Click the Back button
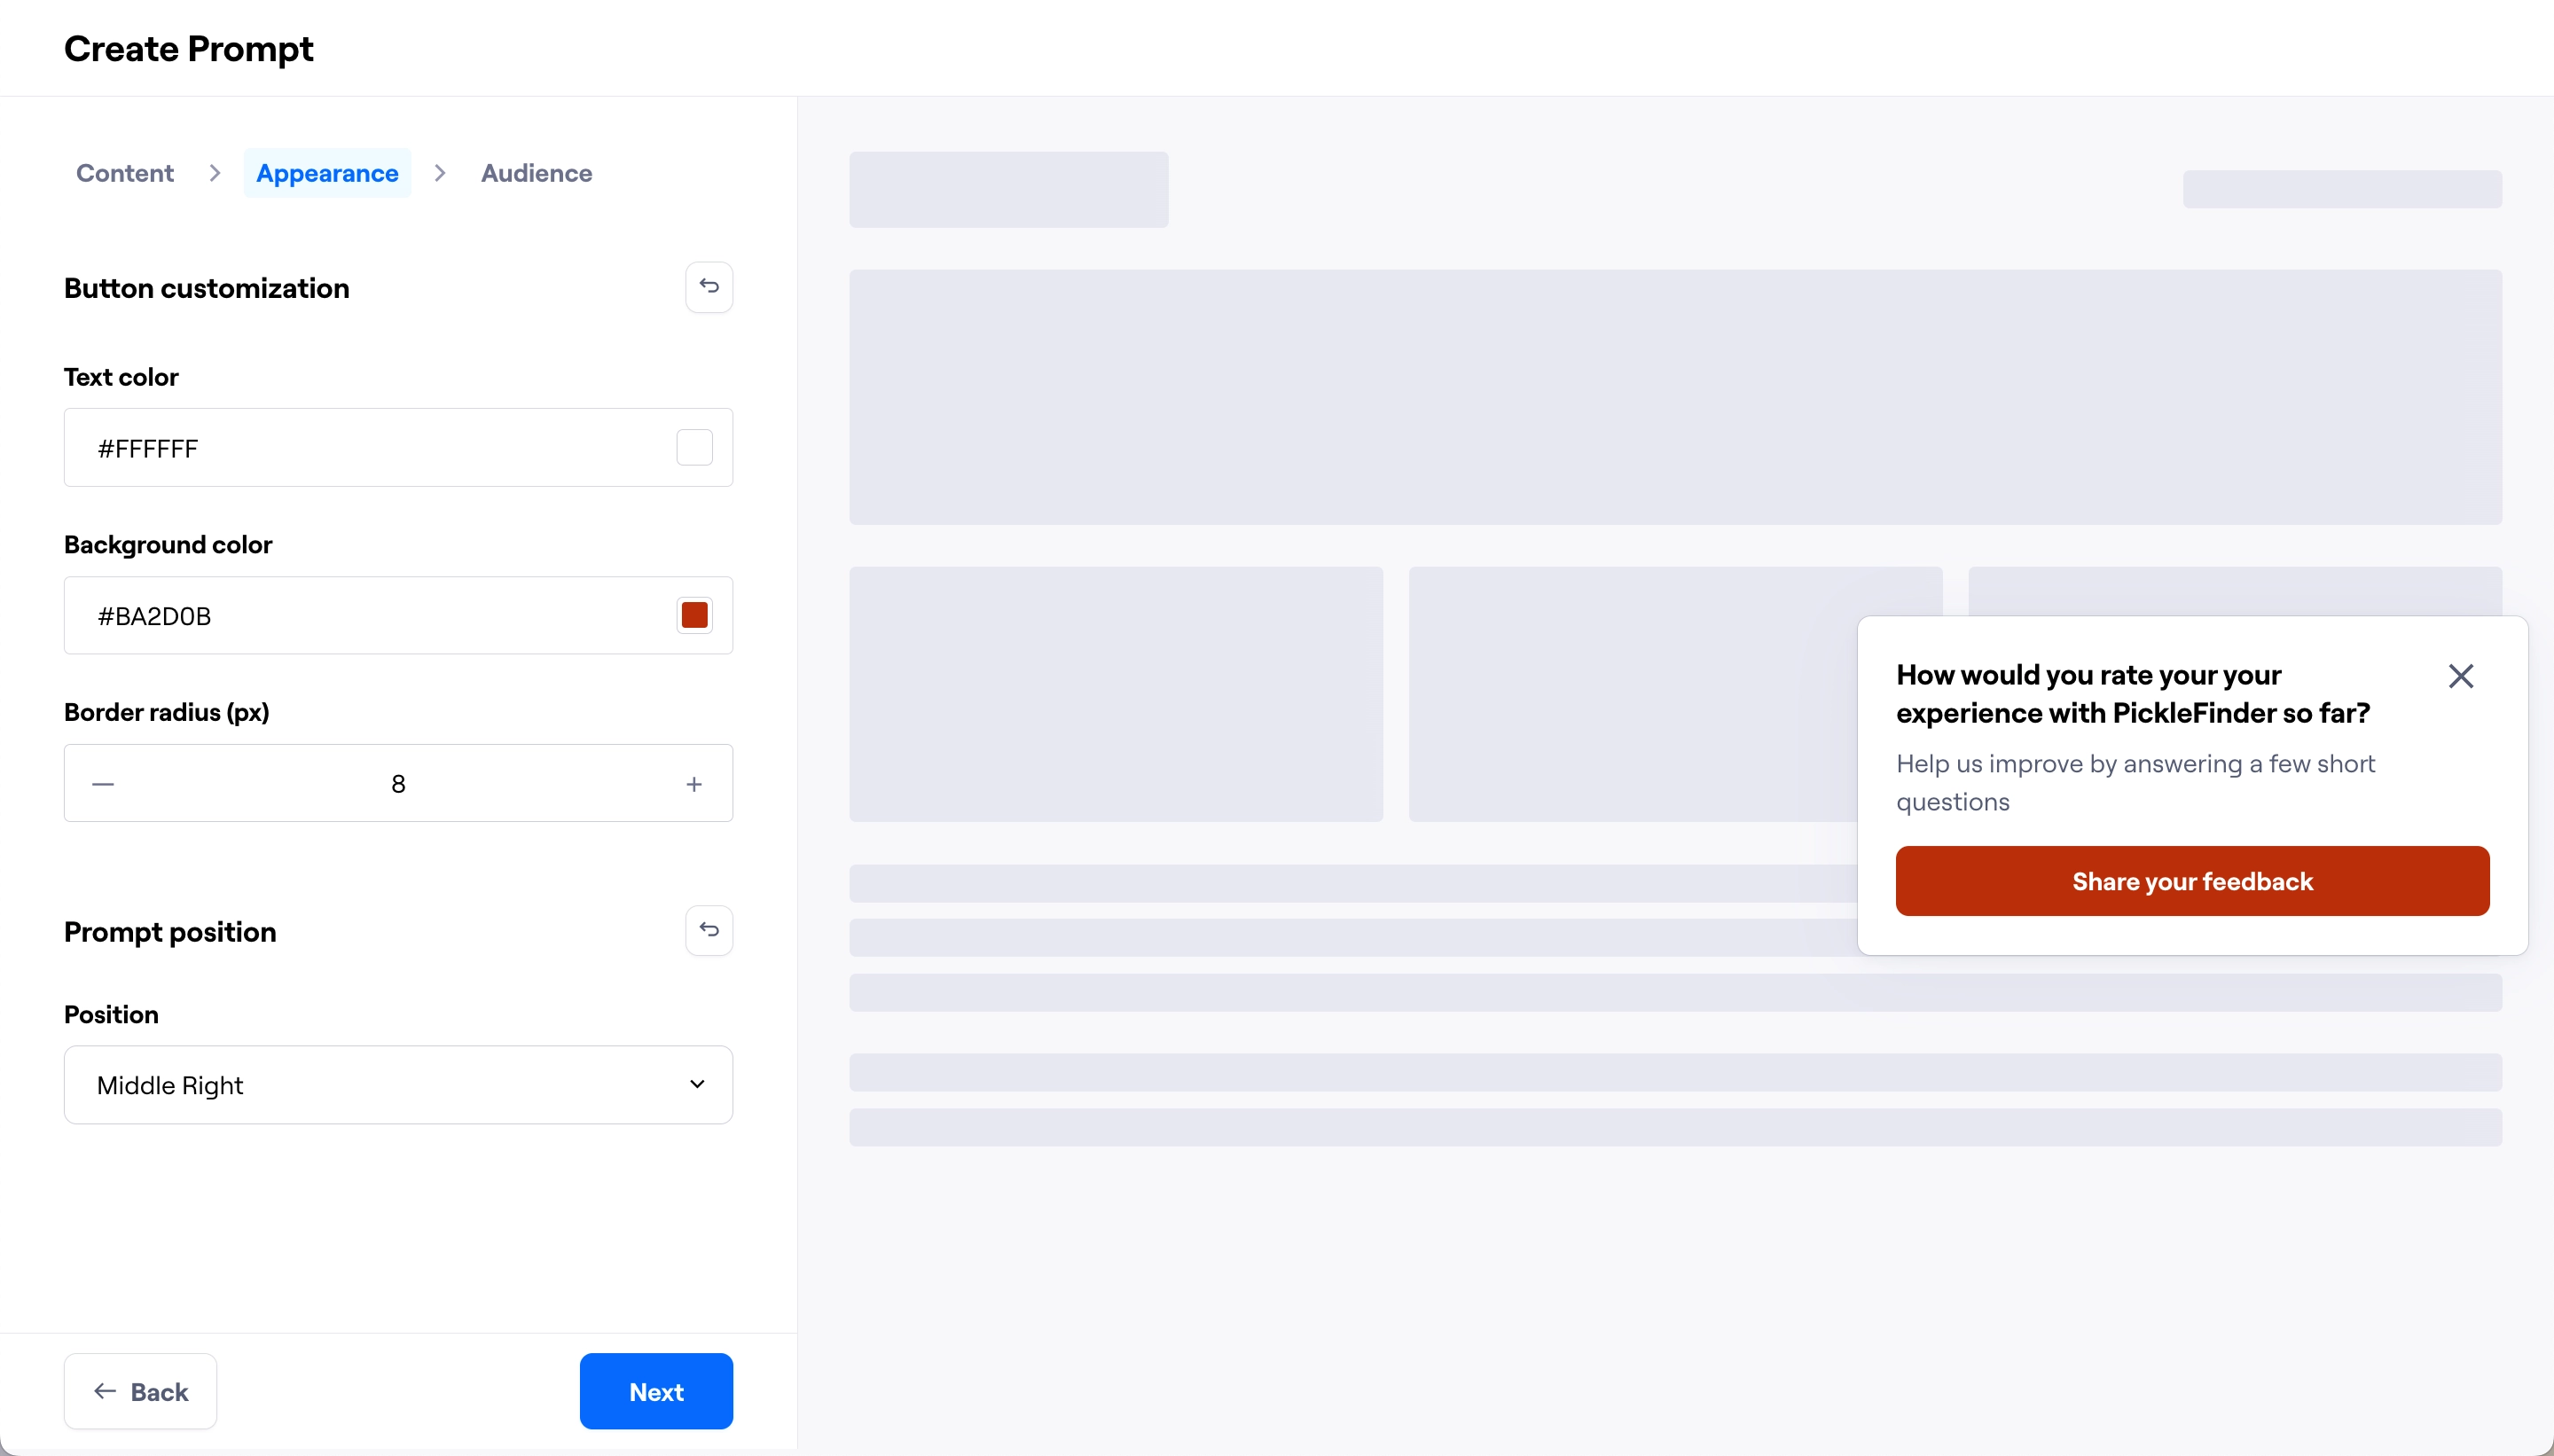This screenshot has height=1456, width=2554. pos(140,1391)
